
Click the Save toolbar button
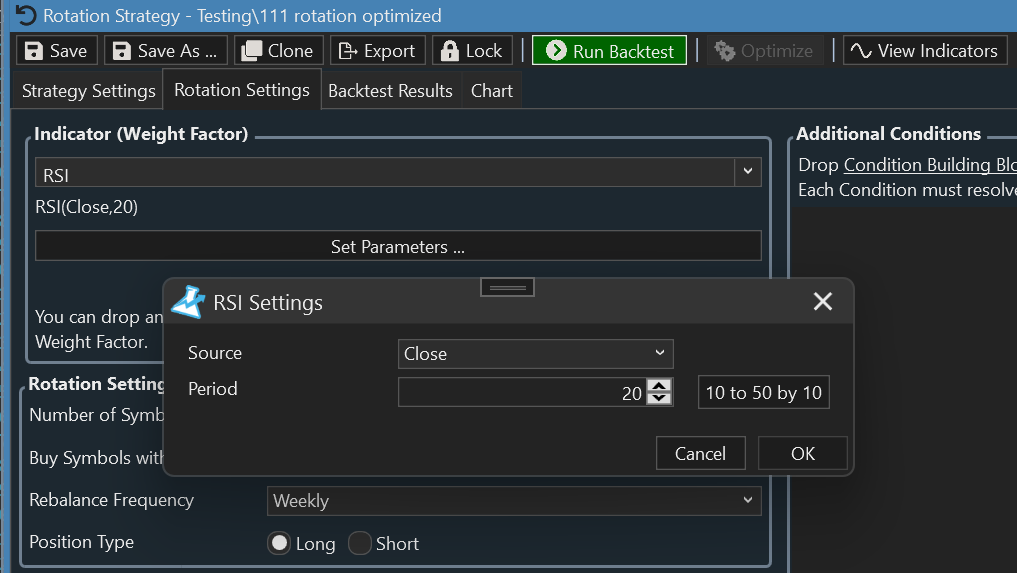[x=57, y=51]
